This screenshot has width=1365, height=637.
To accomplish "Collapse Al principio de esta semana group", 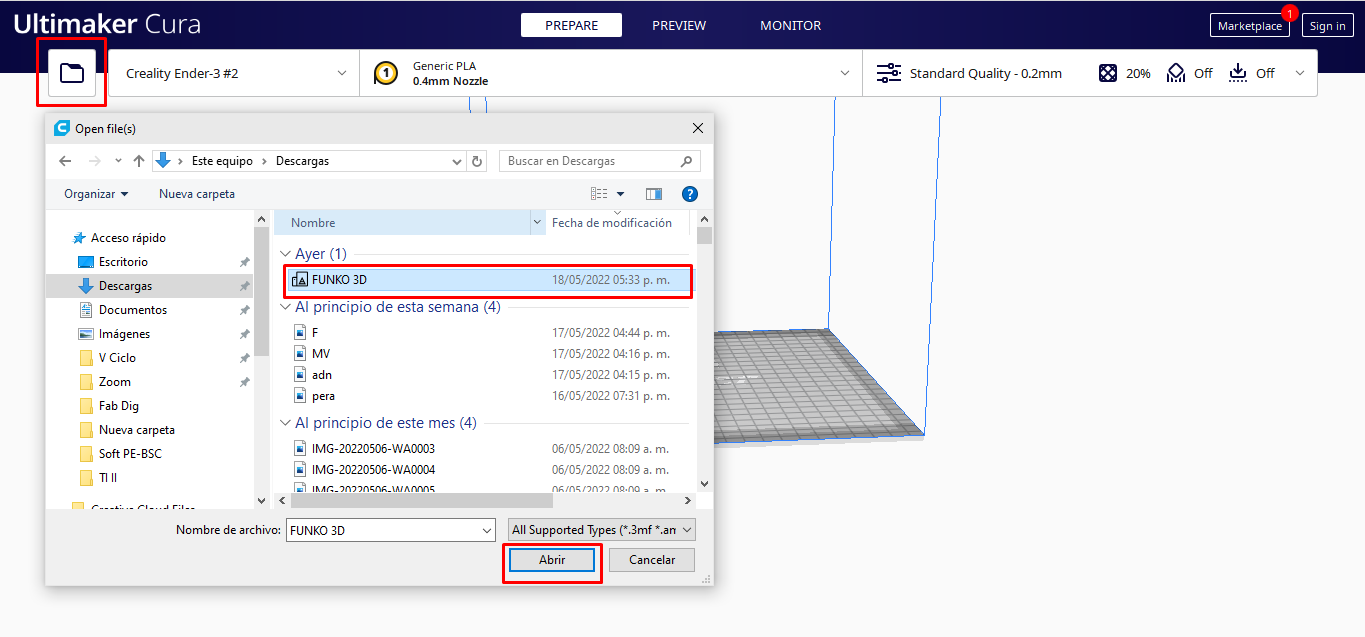I will point(286,307).
